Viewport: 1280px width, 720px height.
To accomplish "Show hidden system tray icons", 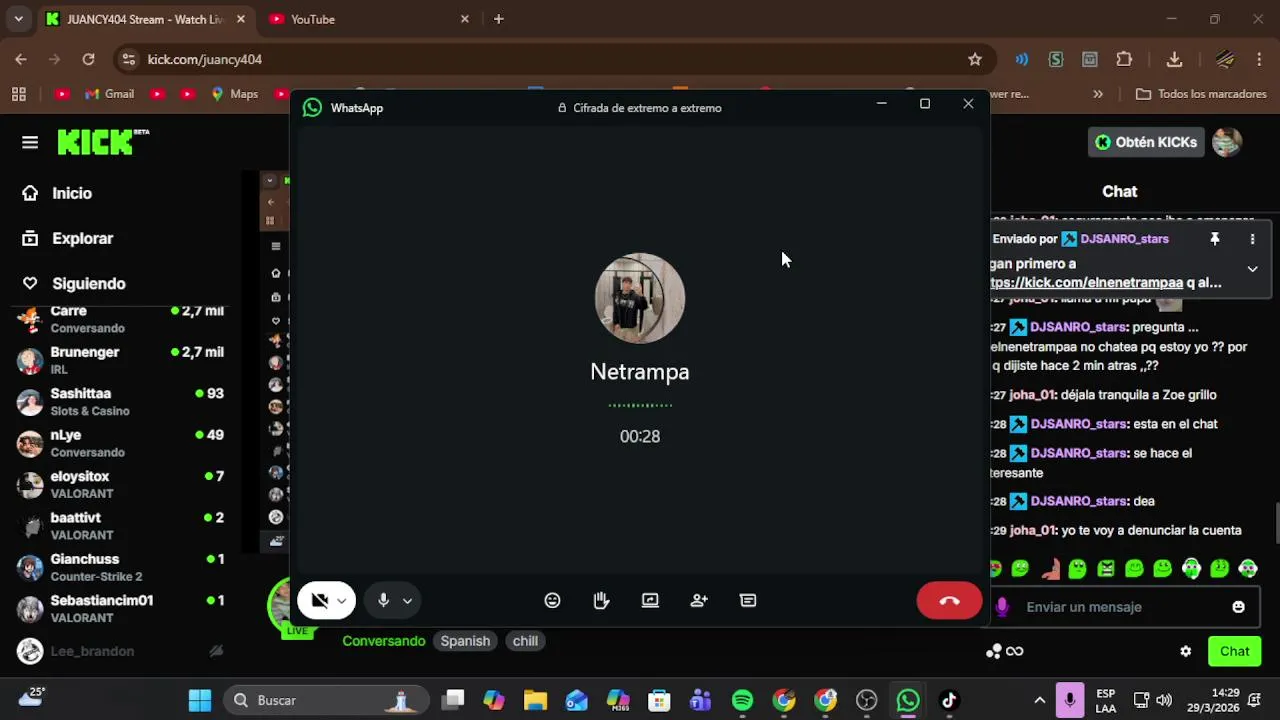I will [x=1039, y=700].
